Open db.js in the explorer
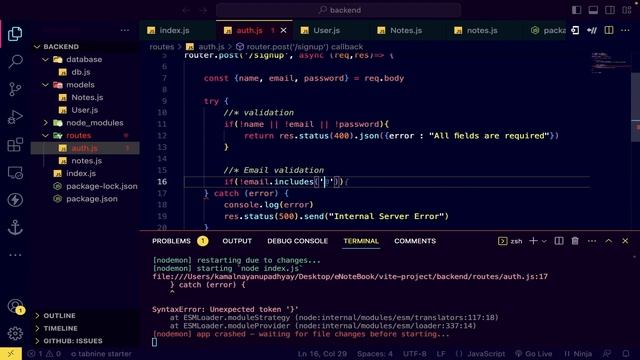This screenshot has height=360, width=640. (80, 72)
